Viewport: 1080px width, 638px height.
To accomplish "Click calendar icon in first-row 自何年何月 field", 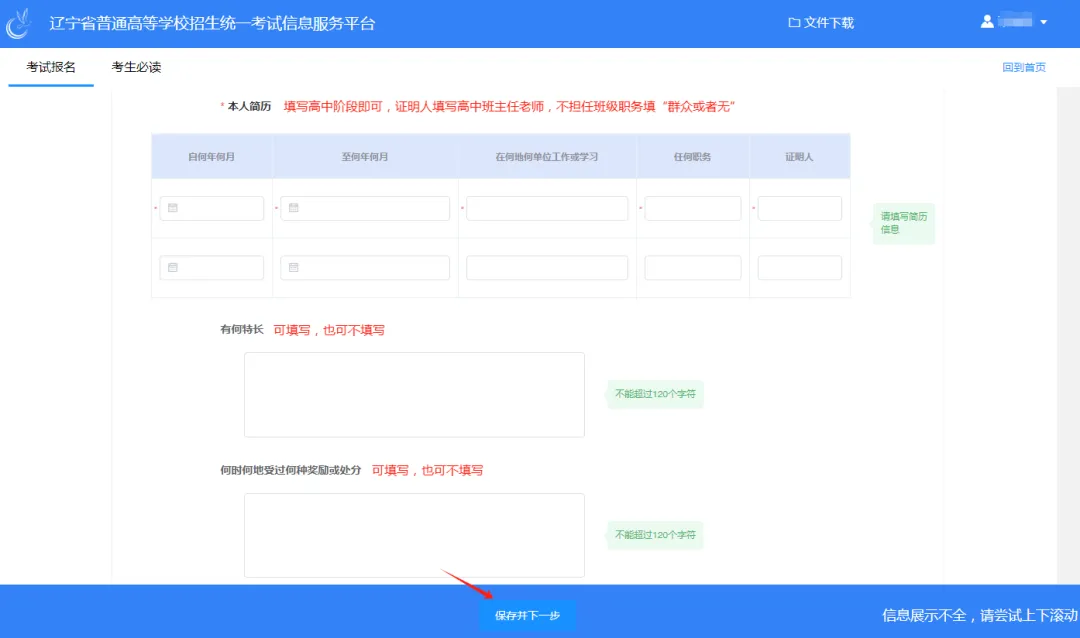I will click(x=173, y=208).
